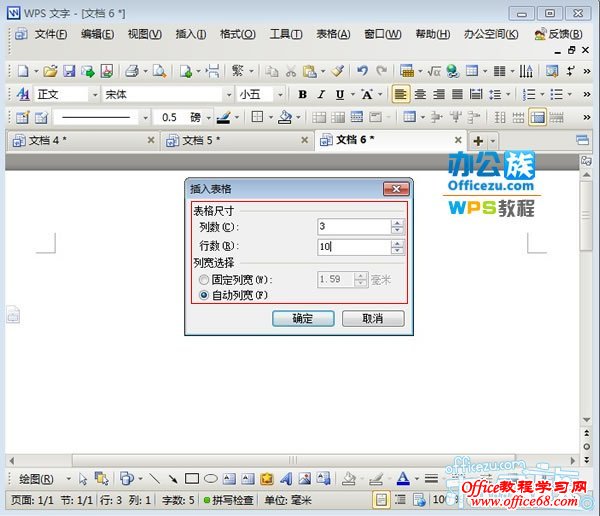
Task: Toggle Italic formatting
Action: pos(321,94)
